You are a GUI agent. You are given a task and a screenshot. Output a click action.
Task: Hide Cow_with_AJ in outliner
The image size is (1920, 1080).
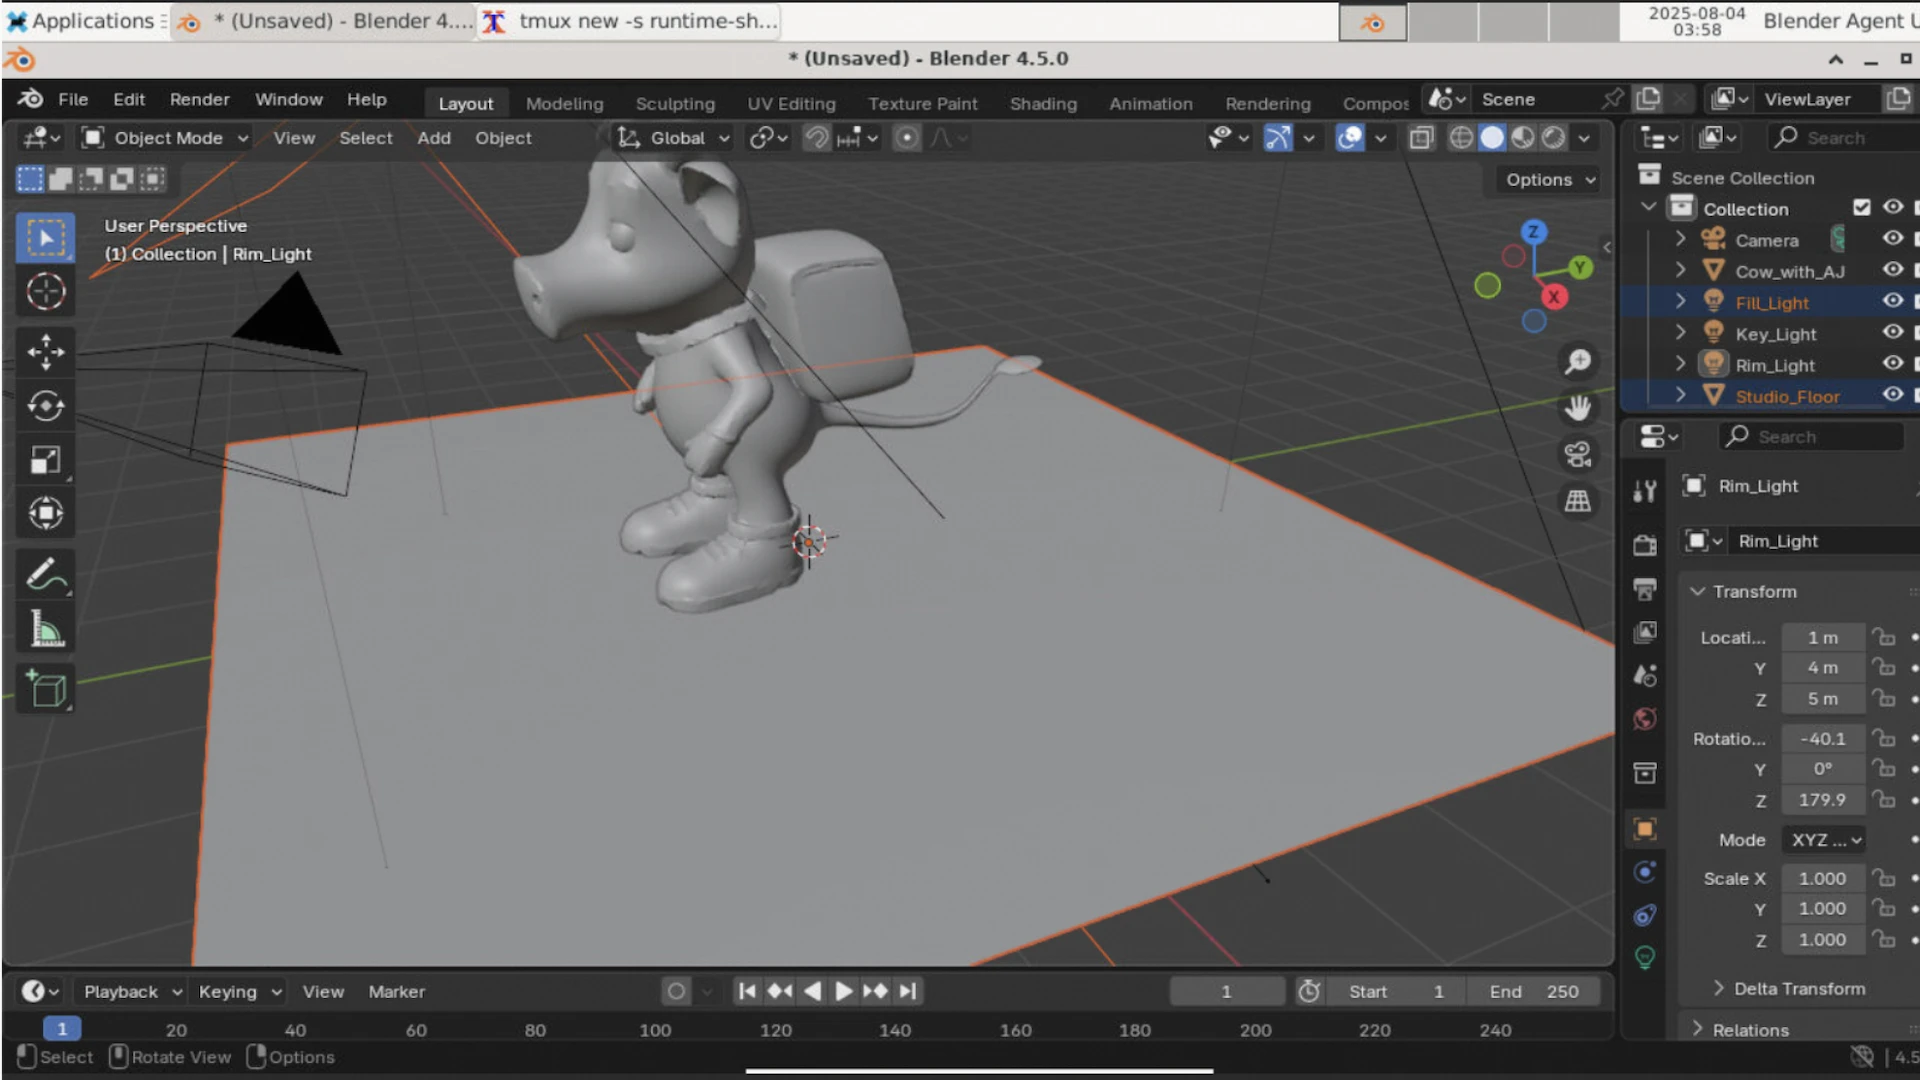[1892, 270]
